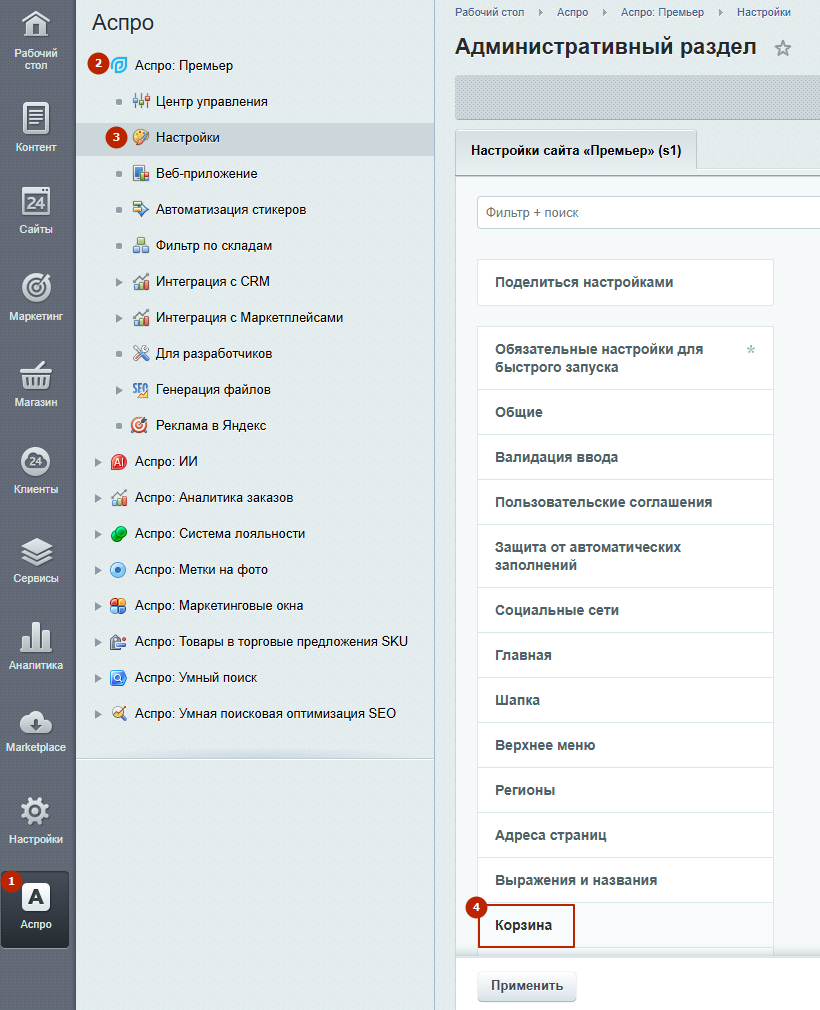This screenshot has height=1010, width=820.
Task: Open the Регионы settings section
Action: tap(625, 790)
